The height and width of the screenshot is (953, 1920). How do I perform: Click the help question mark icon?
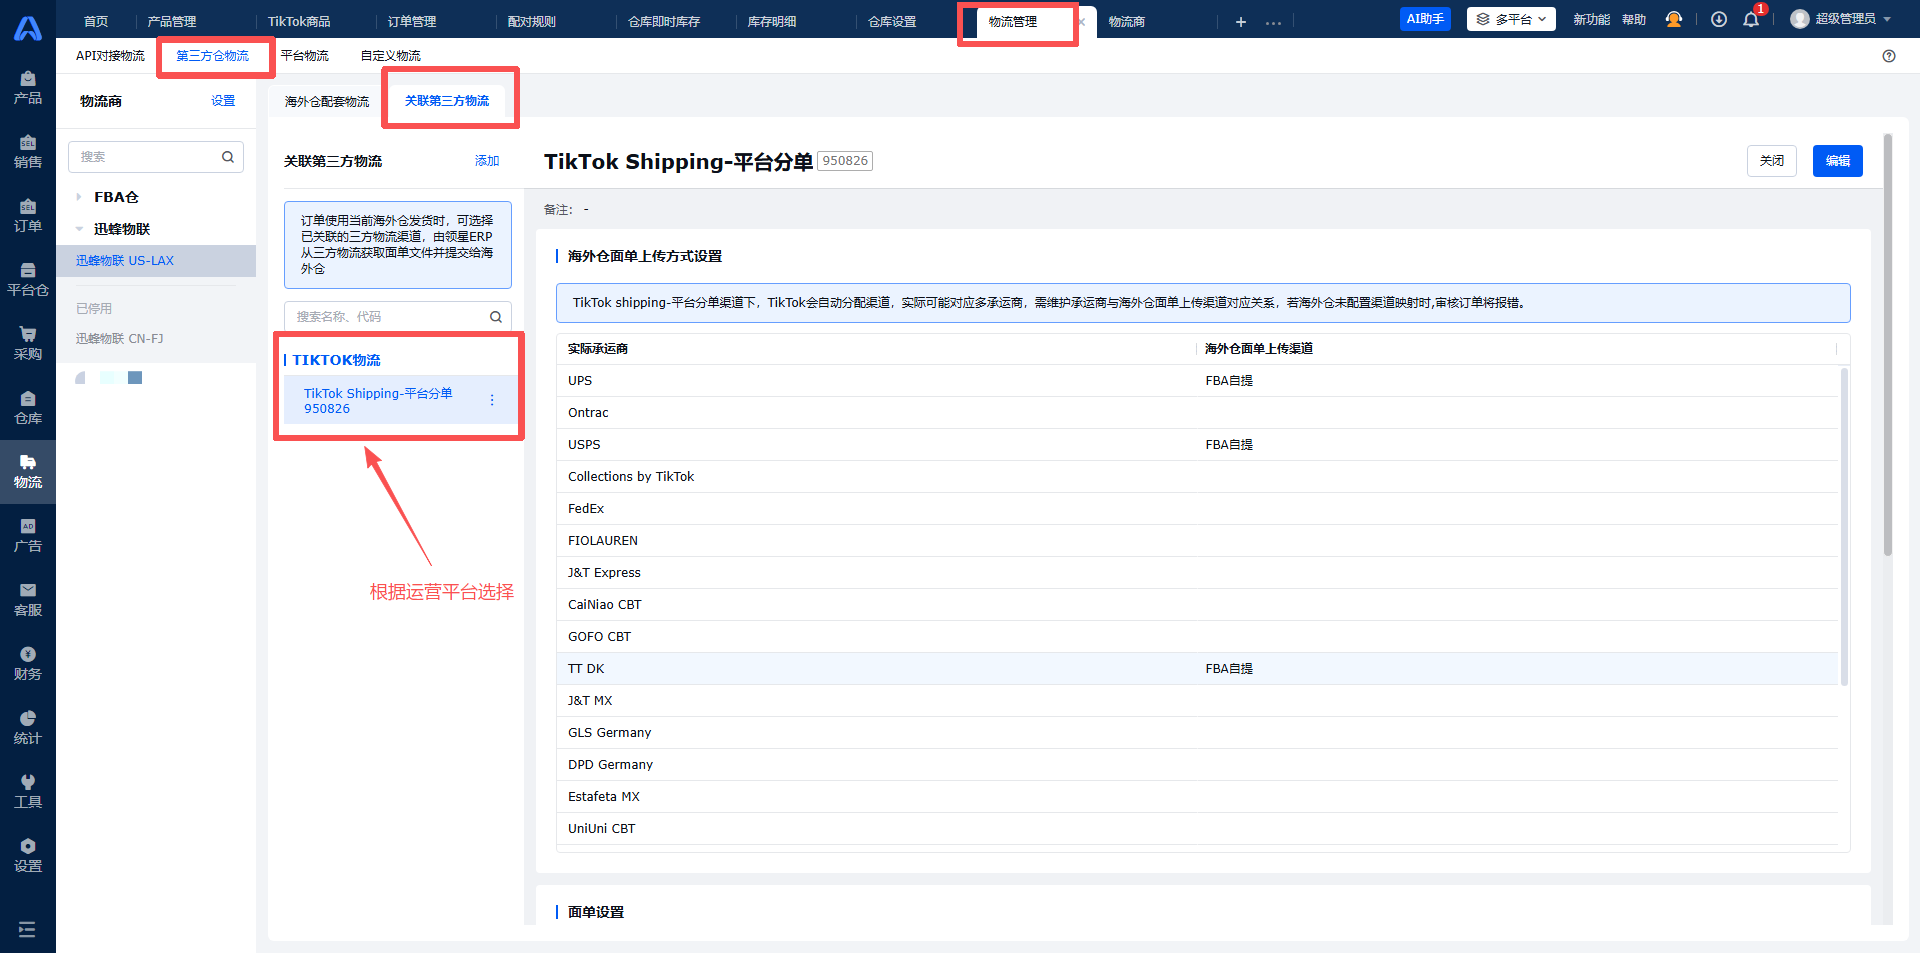pyautogui.click(x=1889, y=56)
